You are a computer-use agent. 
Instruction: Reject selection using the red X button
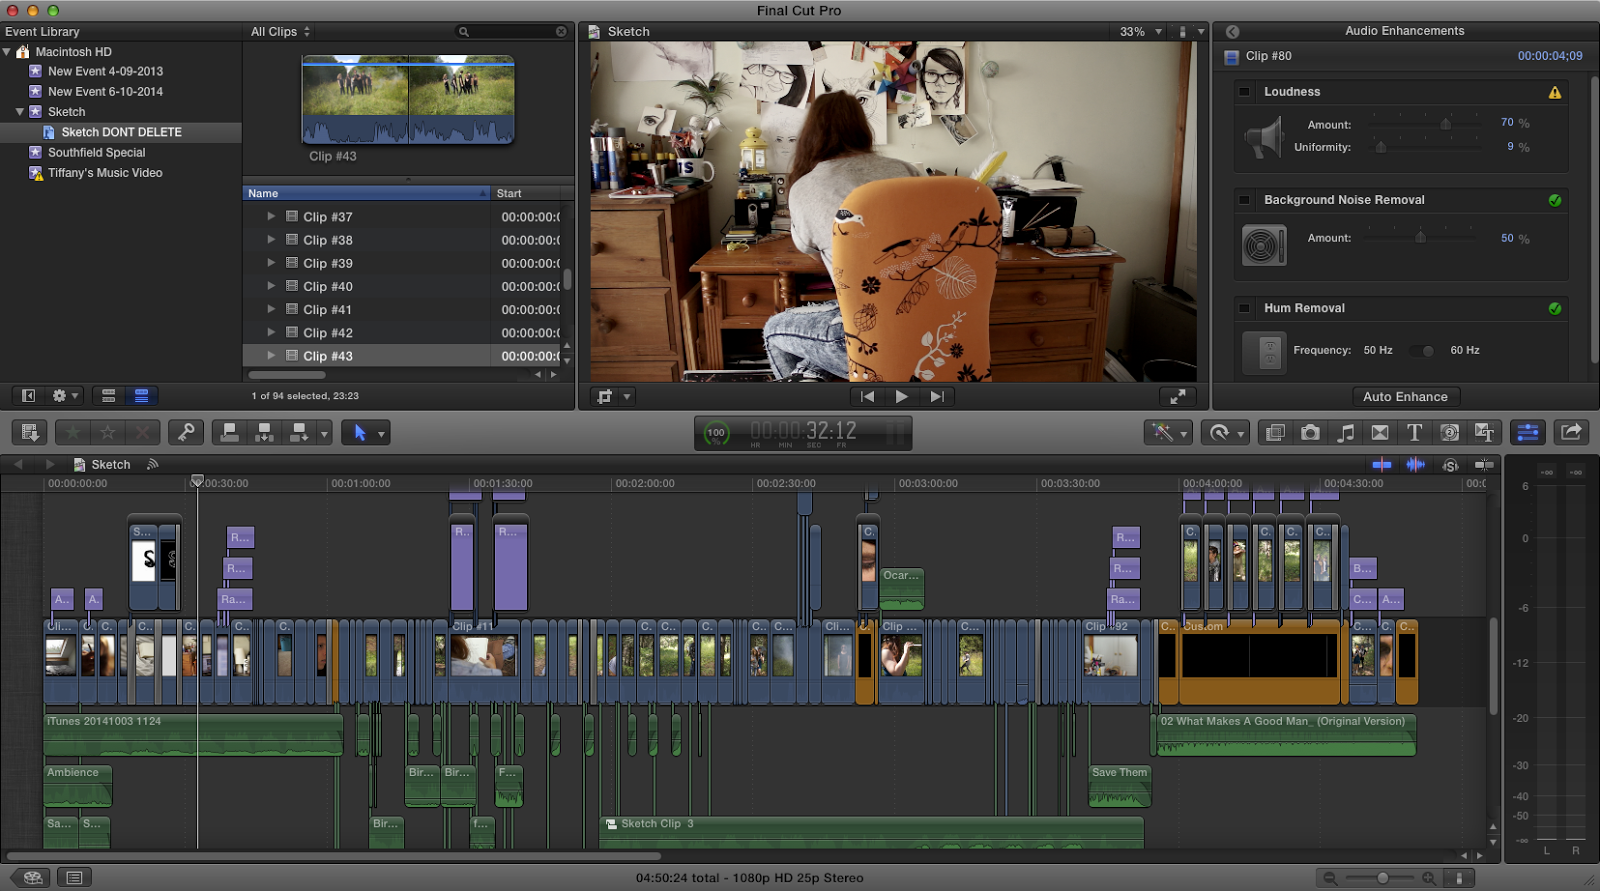click(x=142, y=432)
